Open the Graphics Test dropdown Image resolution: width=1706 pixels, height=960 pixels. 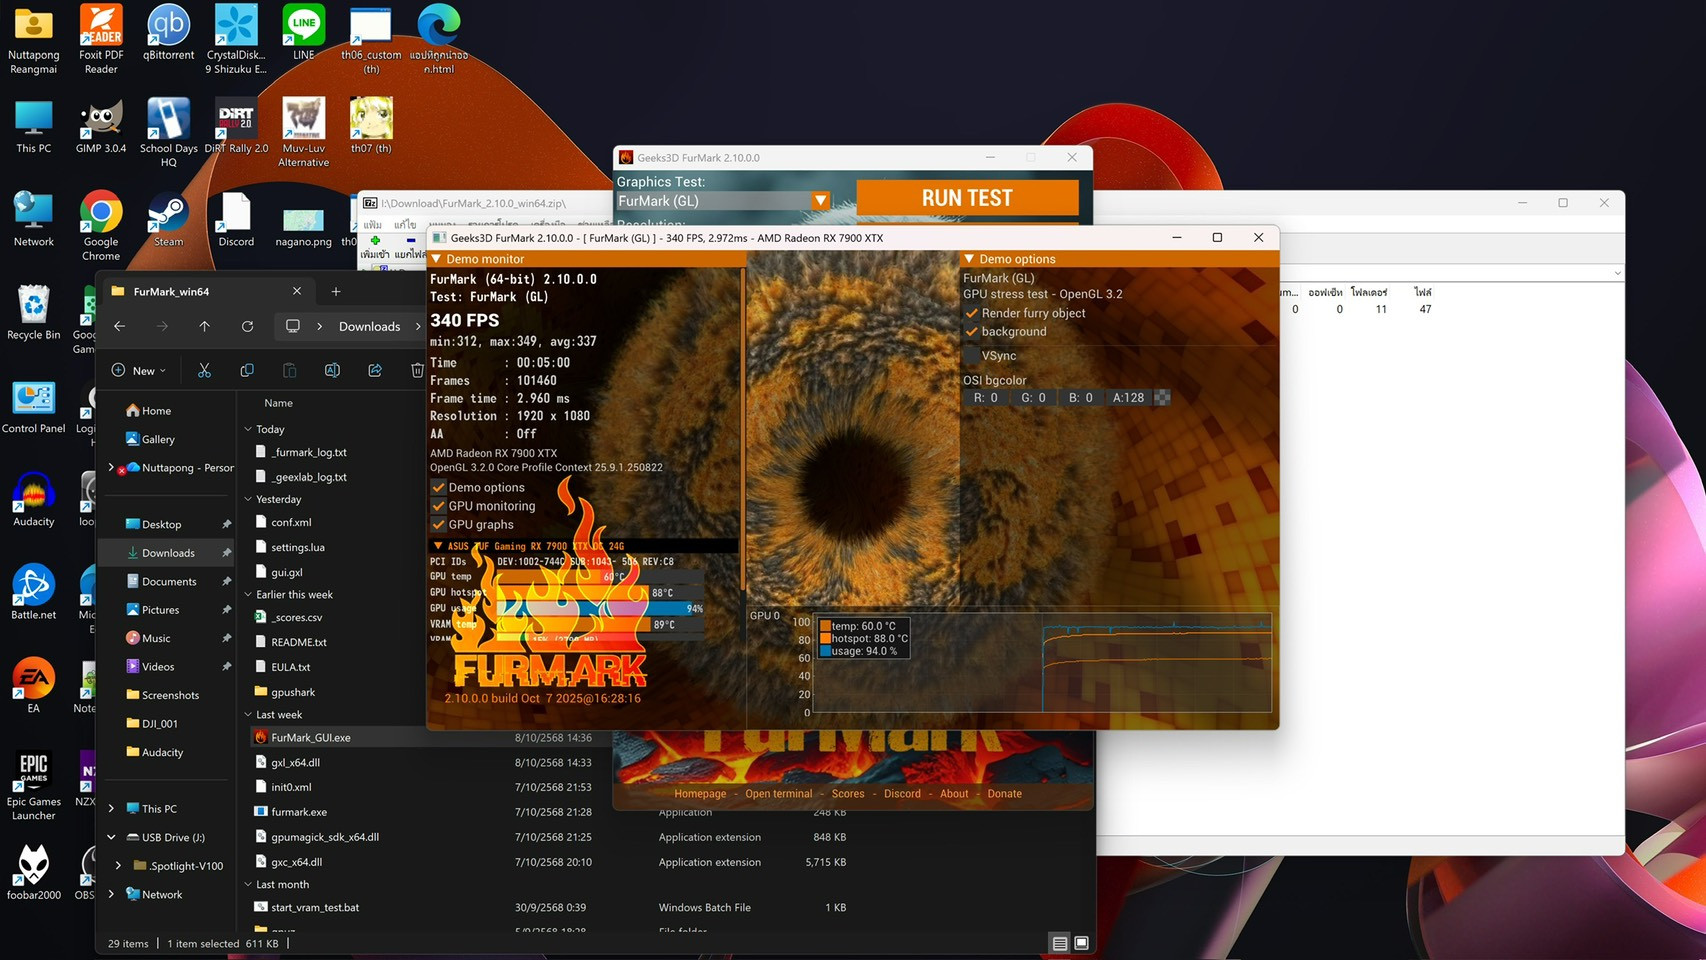pyautogui.click(x=820, y=201)
